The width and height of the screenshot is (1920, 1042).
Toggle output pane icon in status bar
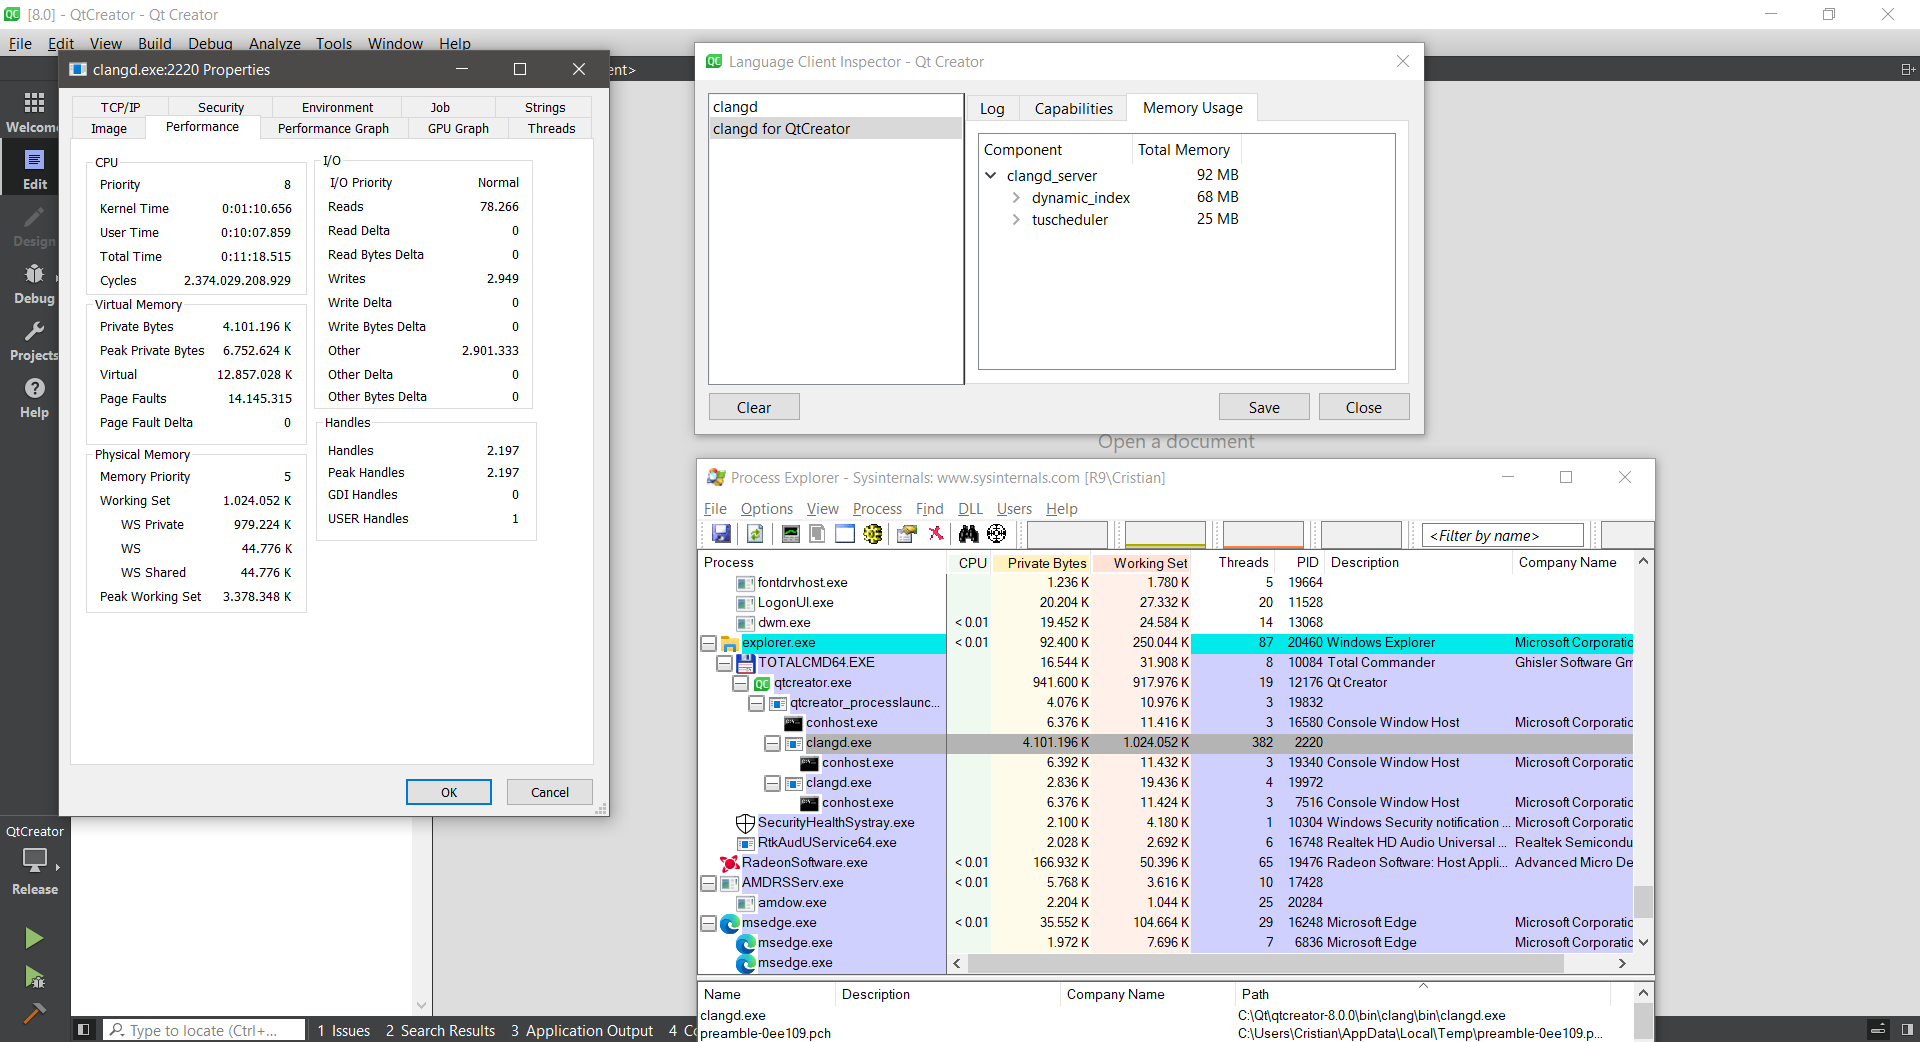(x=1878, y=1030)
